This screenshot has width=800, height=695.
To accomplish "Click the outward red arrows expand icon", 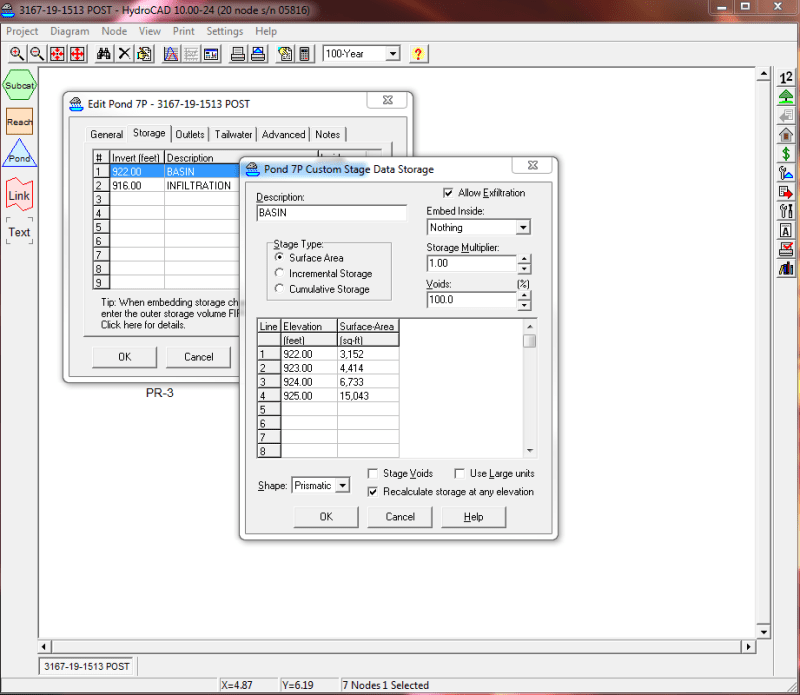I will point(77,54).
